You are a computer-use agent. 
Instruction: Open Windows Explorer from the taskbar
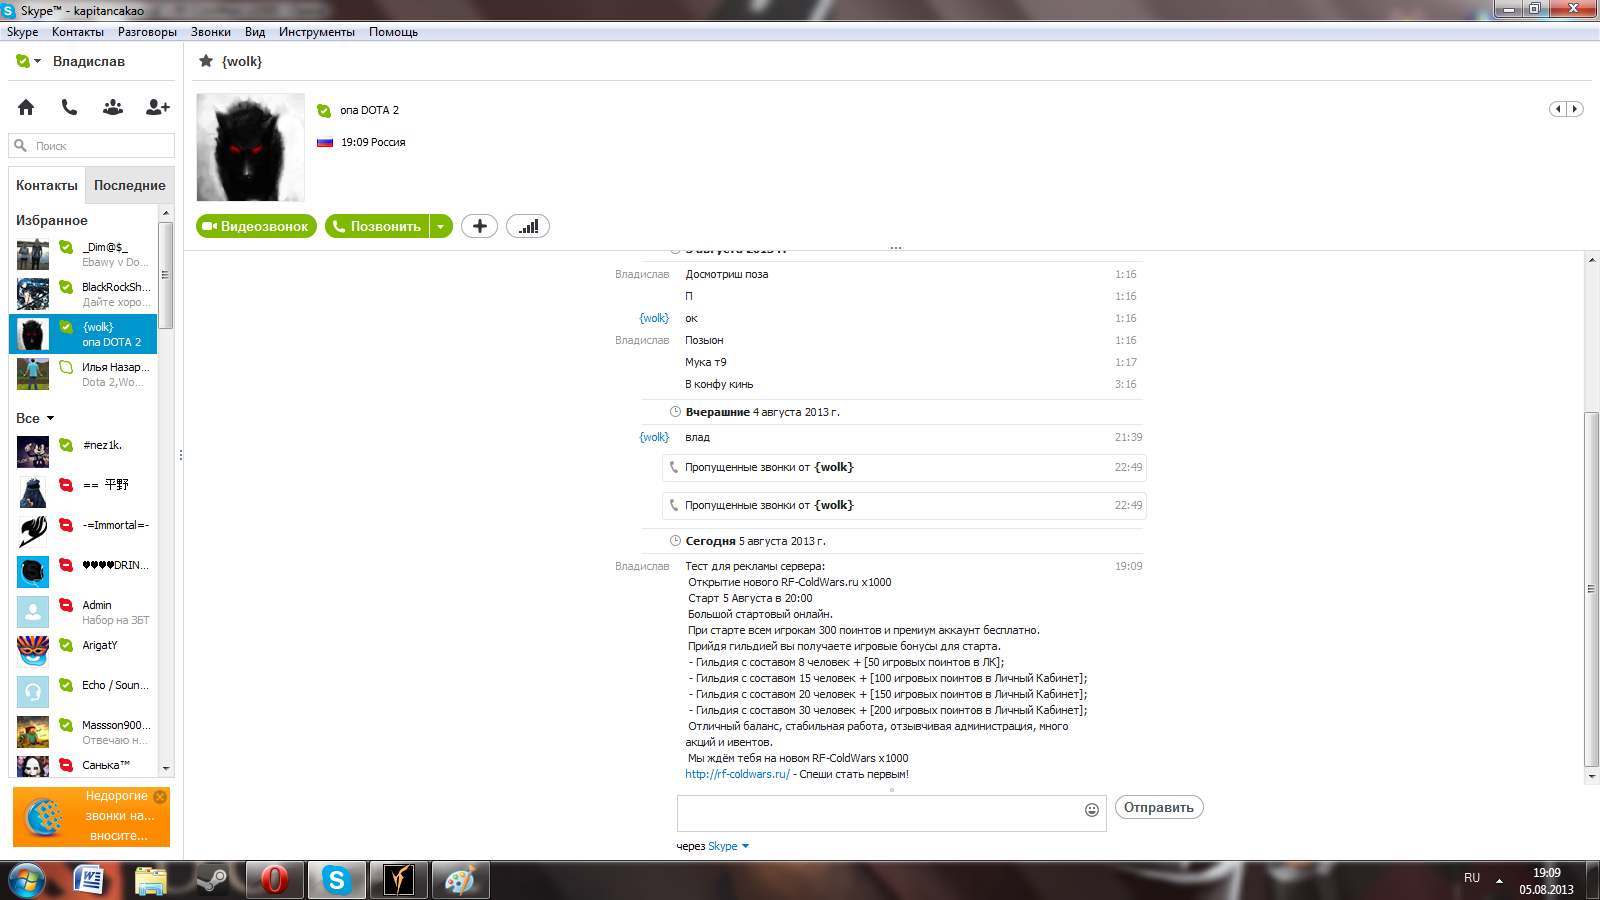click(x=151, y=880)
